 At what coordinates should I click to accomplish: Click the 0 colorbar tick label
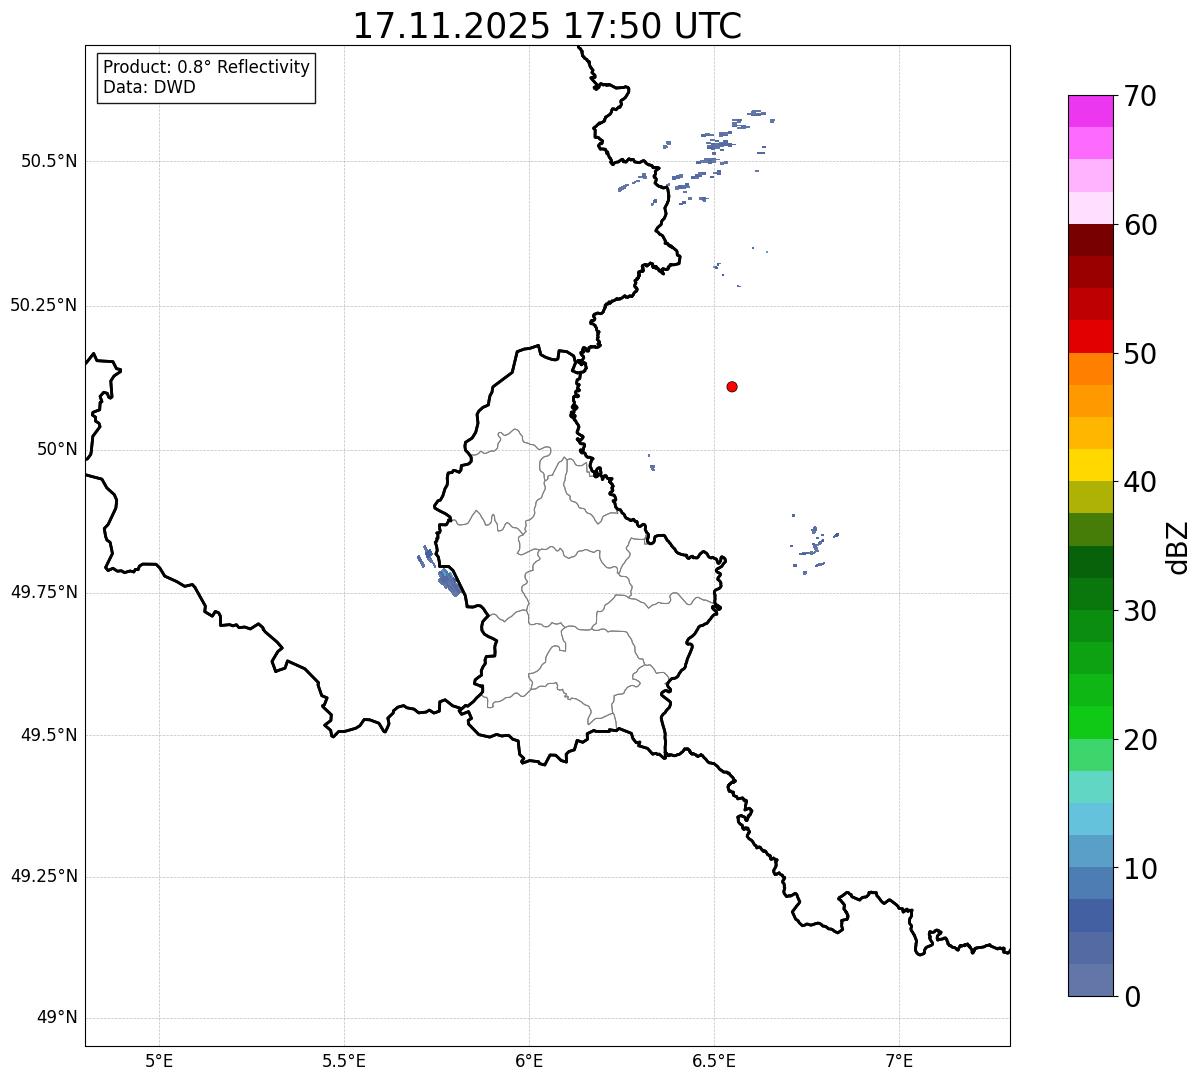coord(1132,997)
